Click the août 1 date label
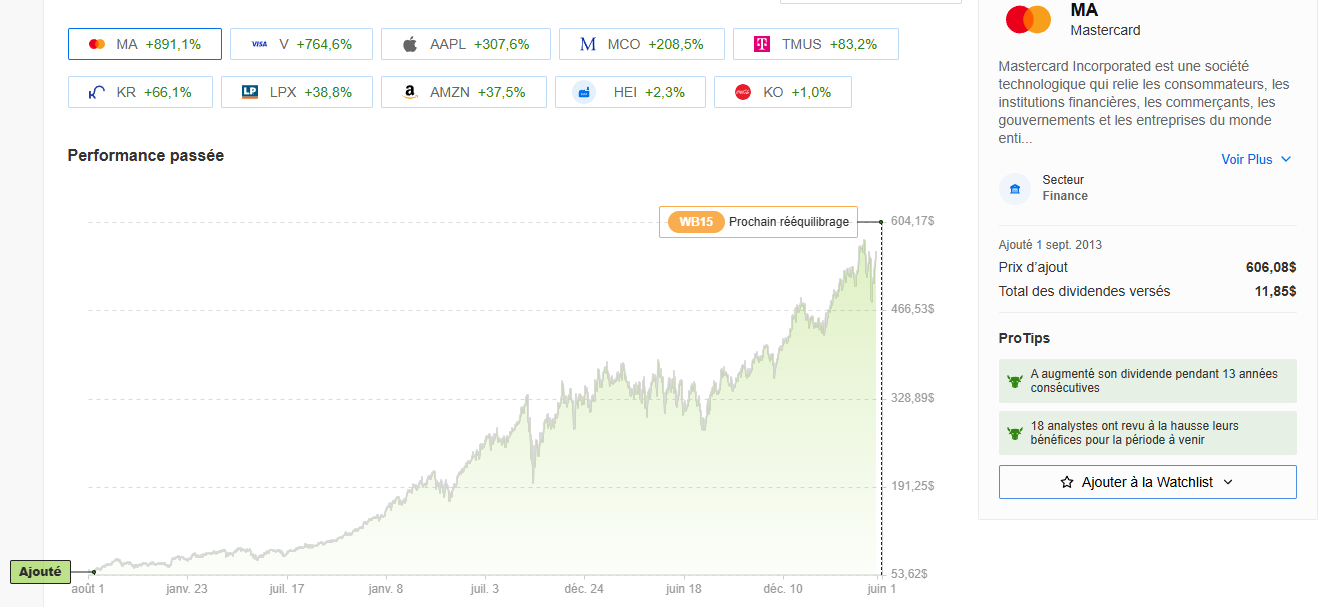Screen dimensions: 1319x607 tap(88, 589)
